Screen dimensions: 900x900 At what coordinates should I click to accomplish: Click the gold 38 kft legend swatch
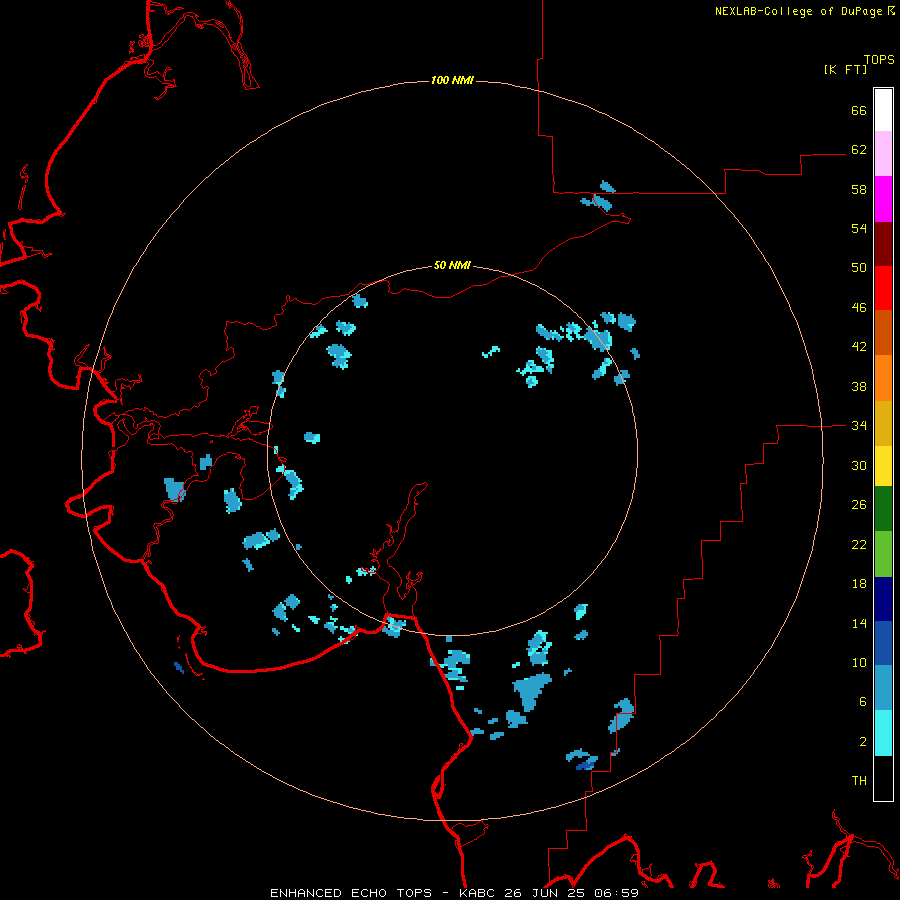tap(883, 423)
